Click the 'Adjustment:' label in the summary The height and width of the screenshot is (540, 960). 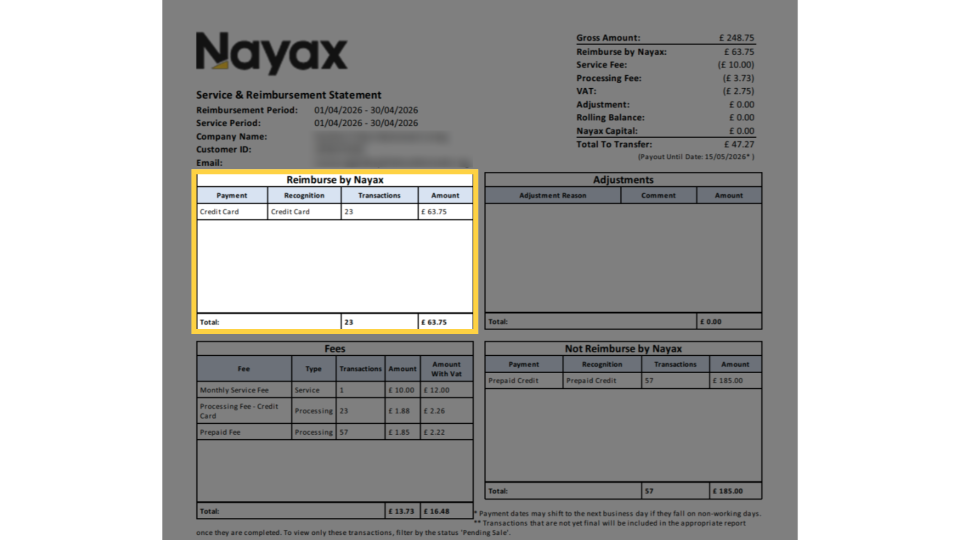point(602,105)
